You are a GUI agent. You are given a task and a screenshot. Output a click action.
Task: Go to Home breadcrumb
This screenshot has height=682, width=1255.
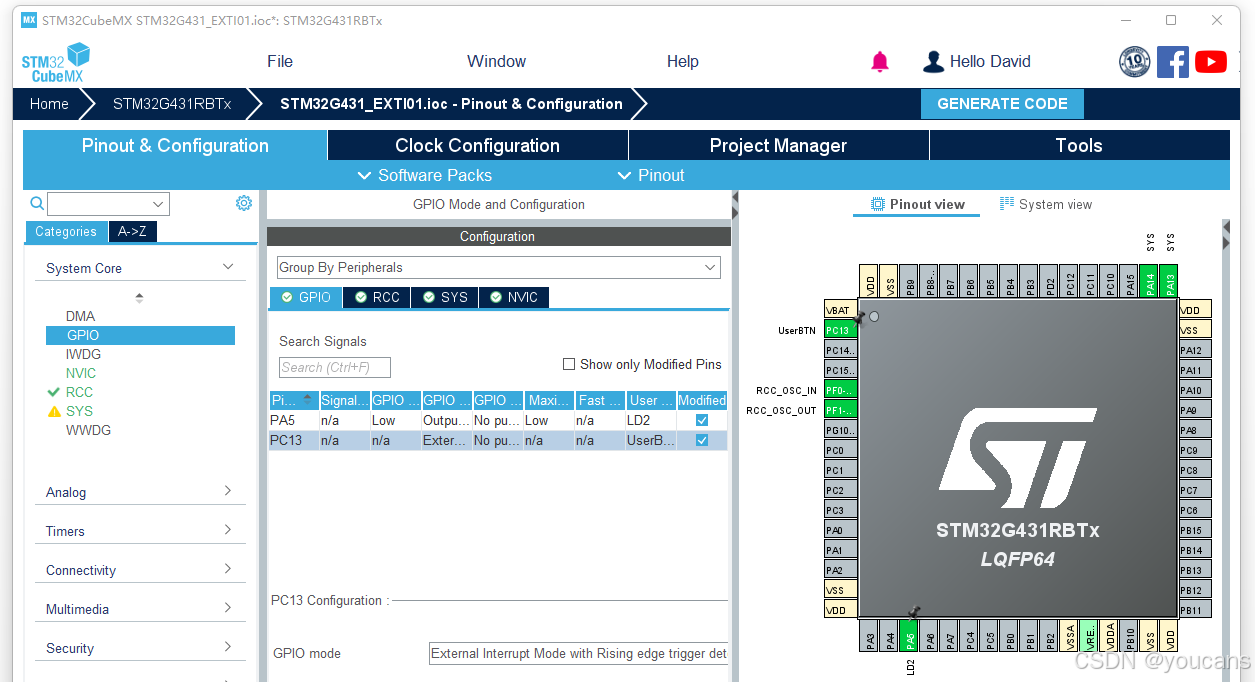[x=49, y=104]
